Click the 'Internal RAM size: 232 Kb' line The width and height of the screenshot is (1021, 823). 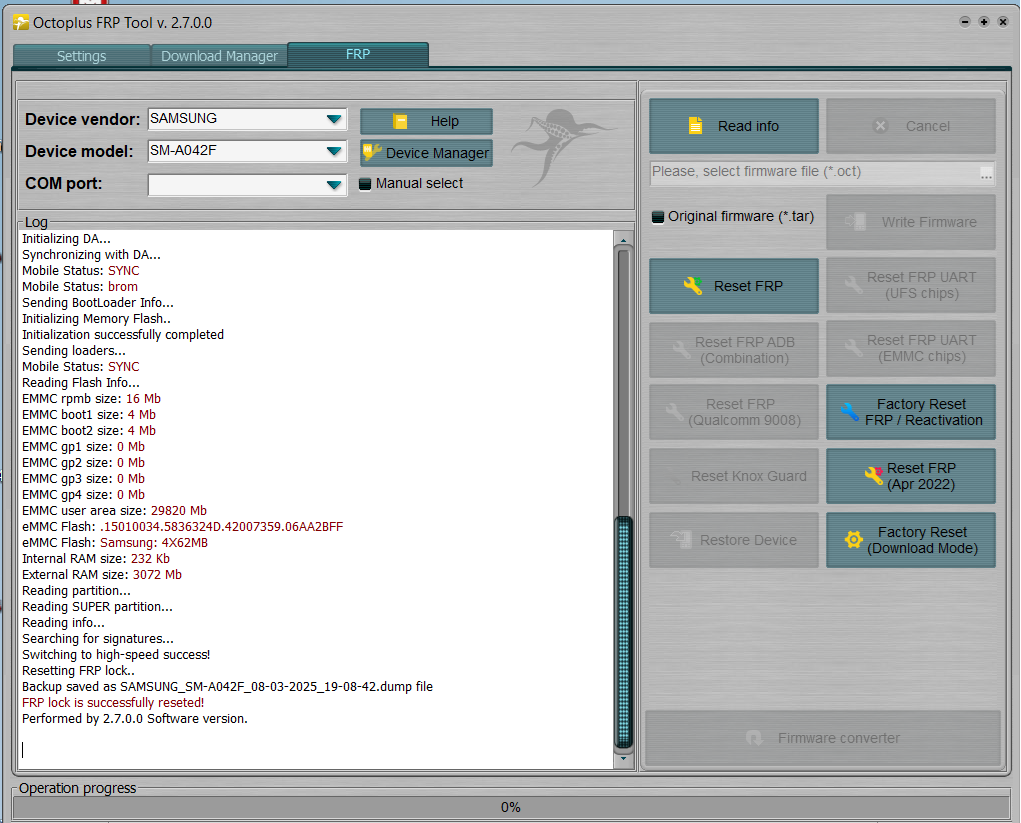tap(96, 559)
